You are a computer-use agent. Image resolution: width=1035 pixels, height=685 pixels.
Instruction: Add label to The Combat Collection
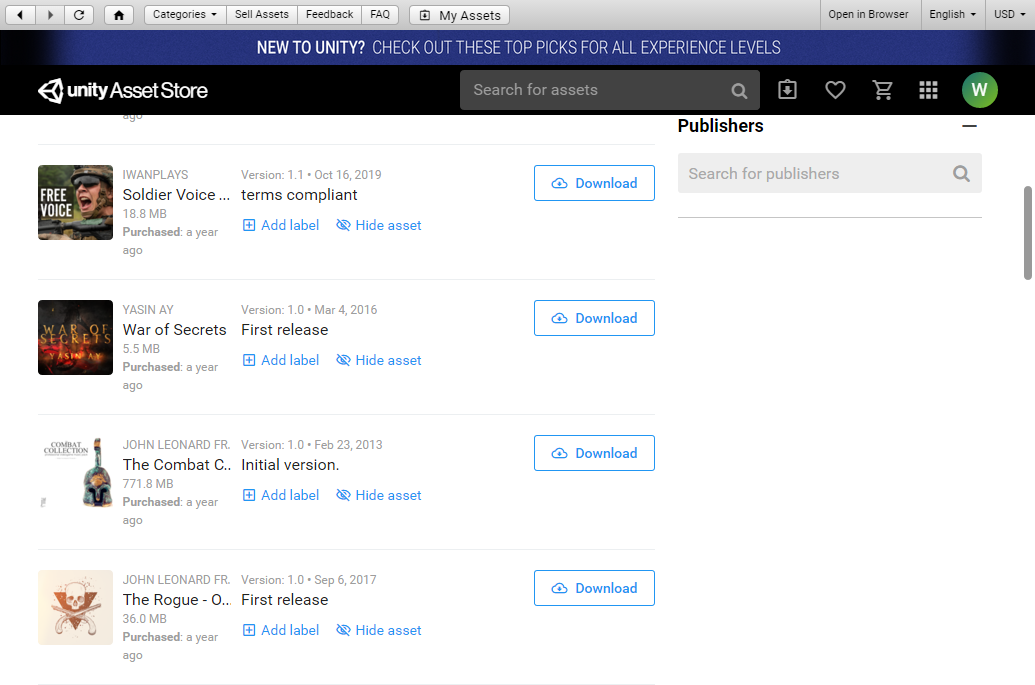coord(281,495)
